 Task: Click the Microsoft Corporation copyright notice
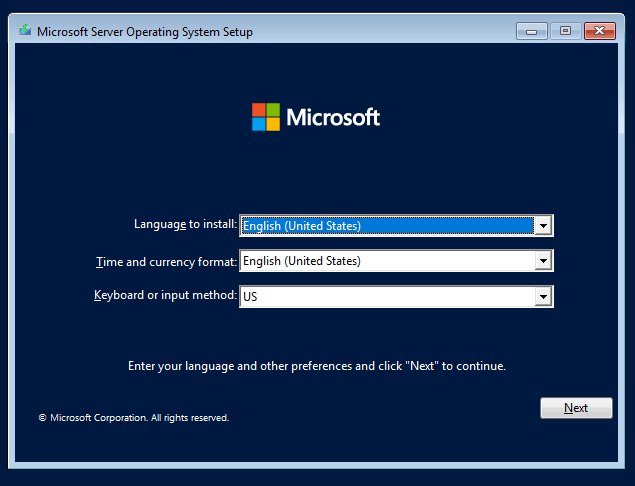click(x=134, y=418)
